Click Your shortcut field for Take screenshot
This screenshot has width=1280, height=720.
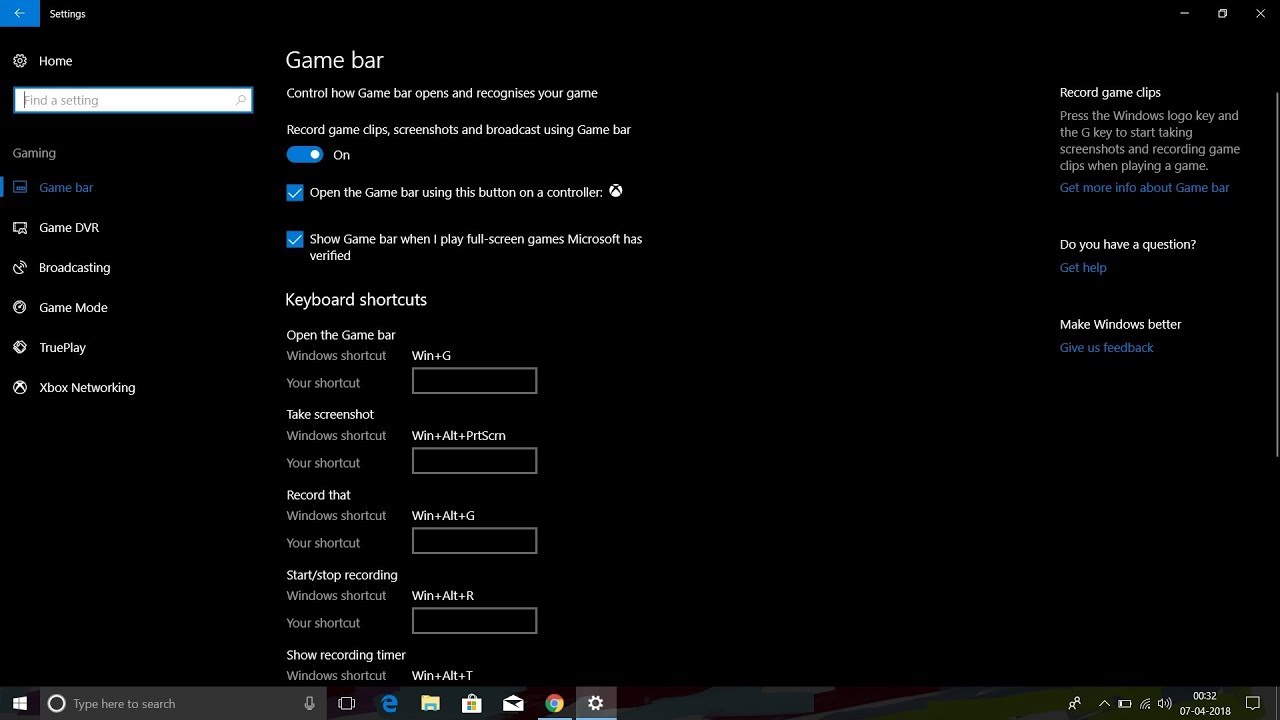(x=474, y=461)
